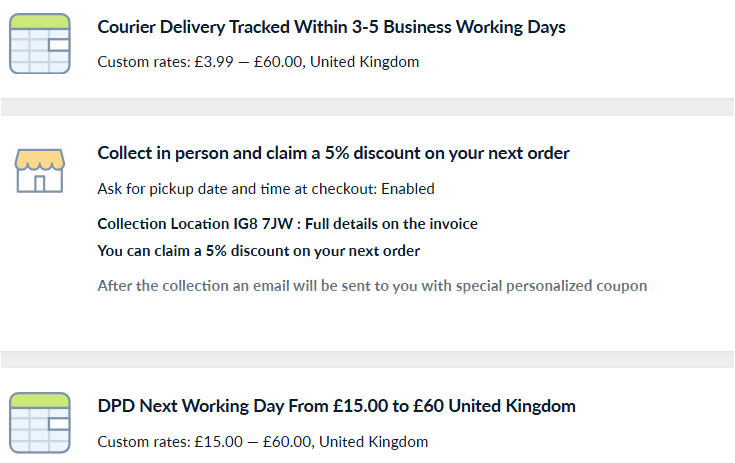Click the Courier Delivery rates table icon
This screenshot has height=463, width=735.
pos(40,43)
